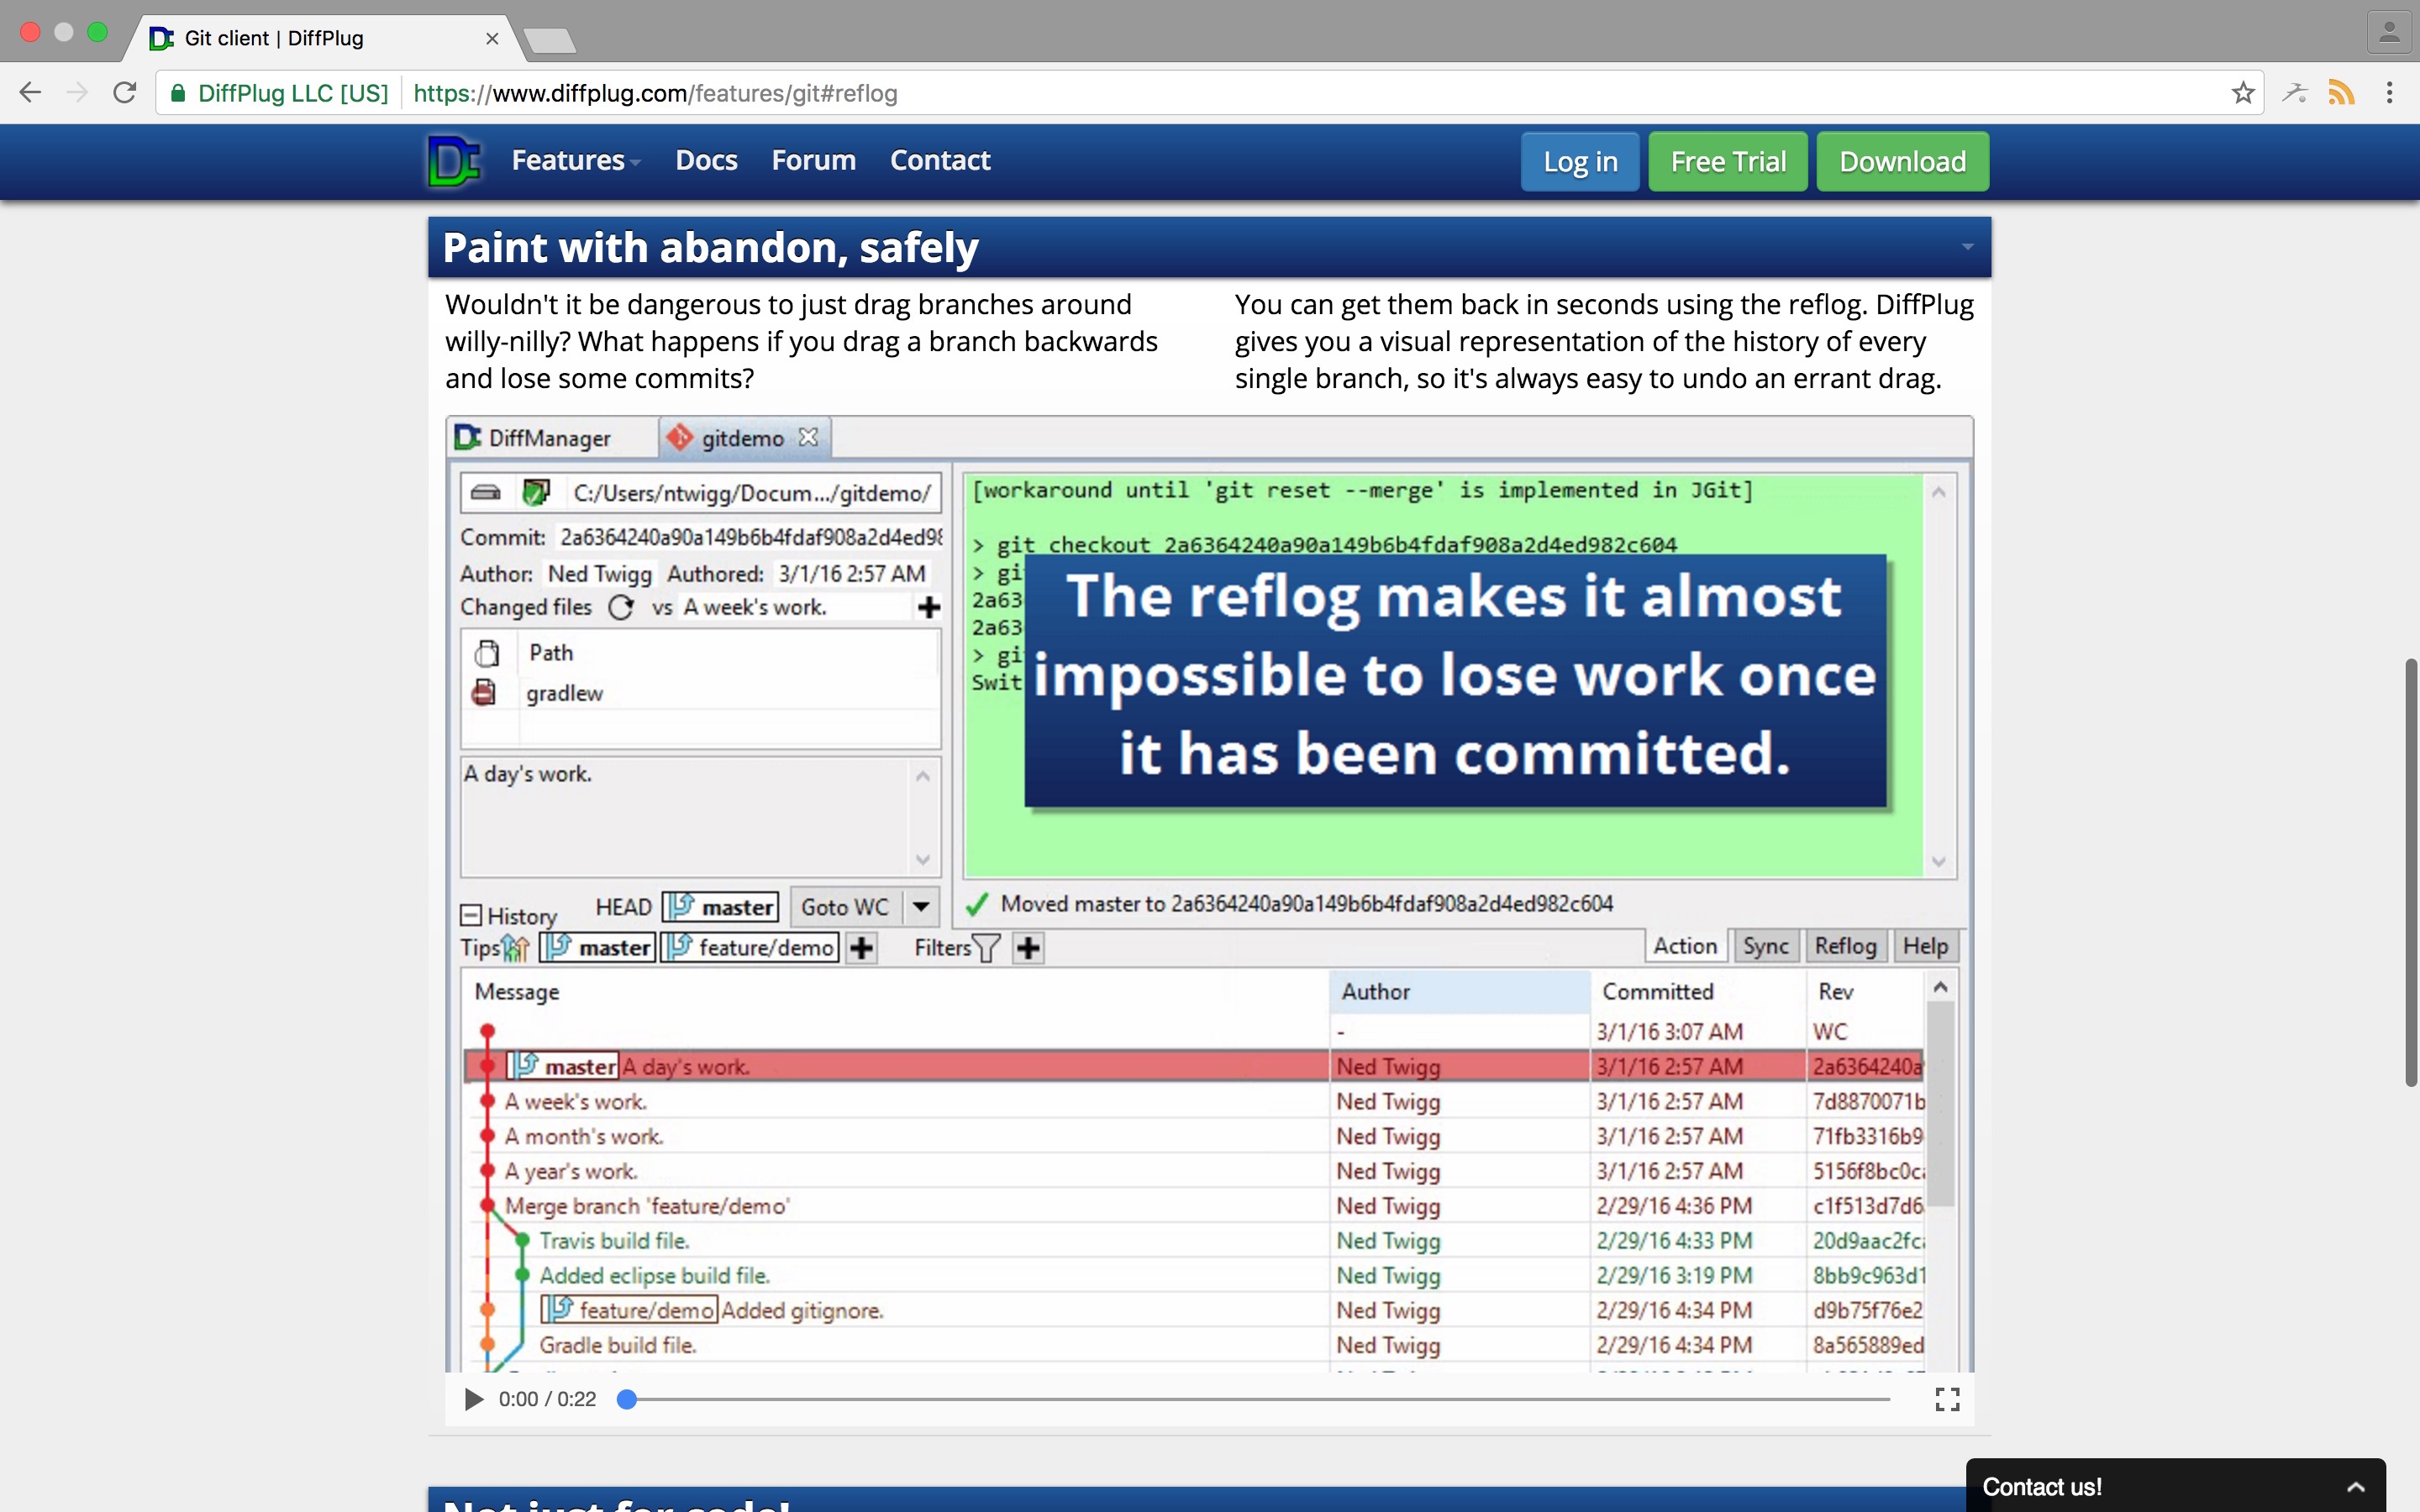The image size is (2420, 1512).
Task: Click the Filters funnel icon
Action: coord(986,948)
